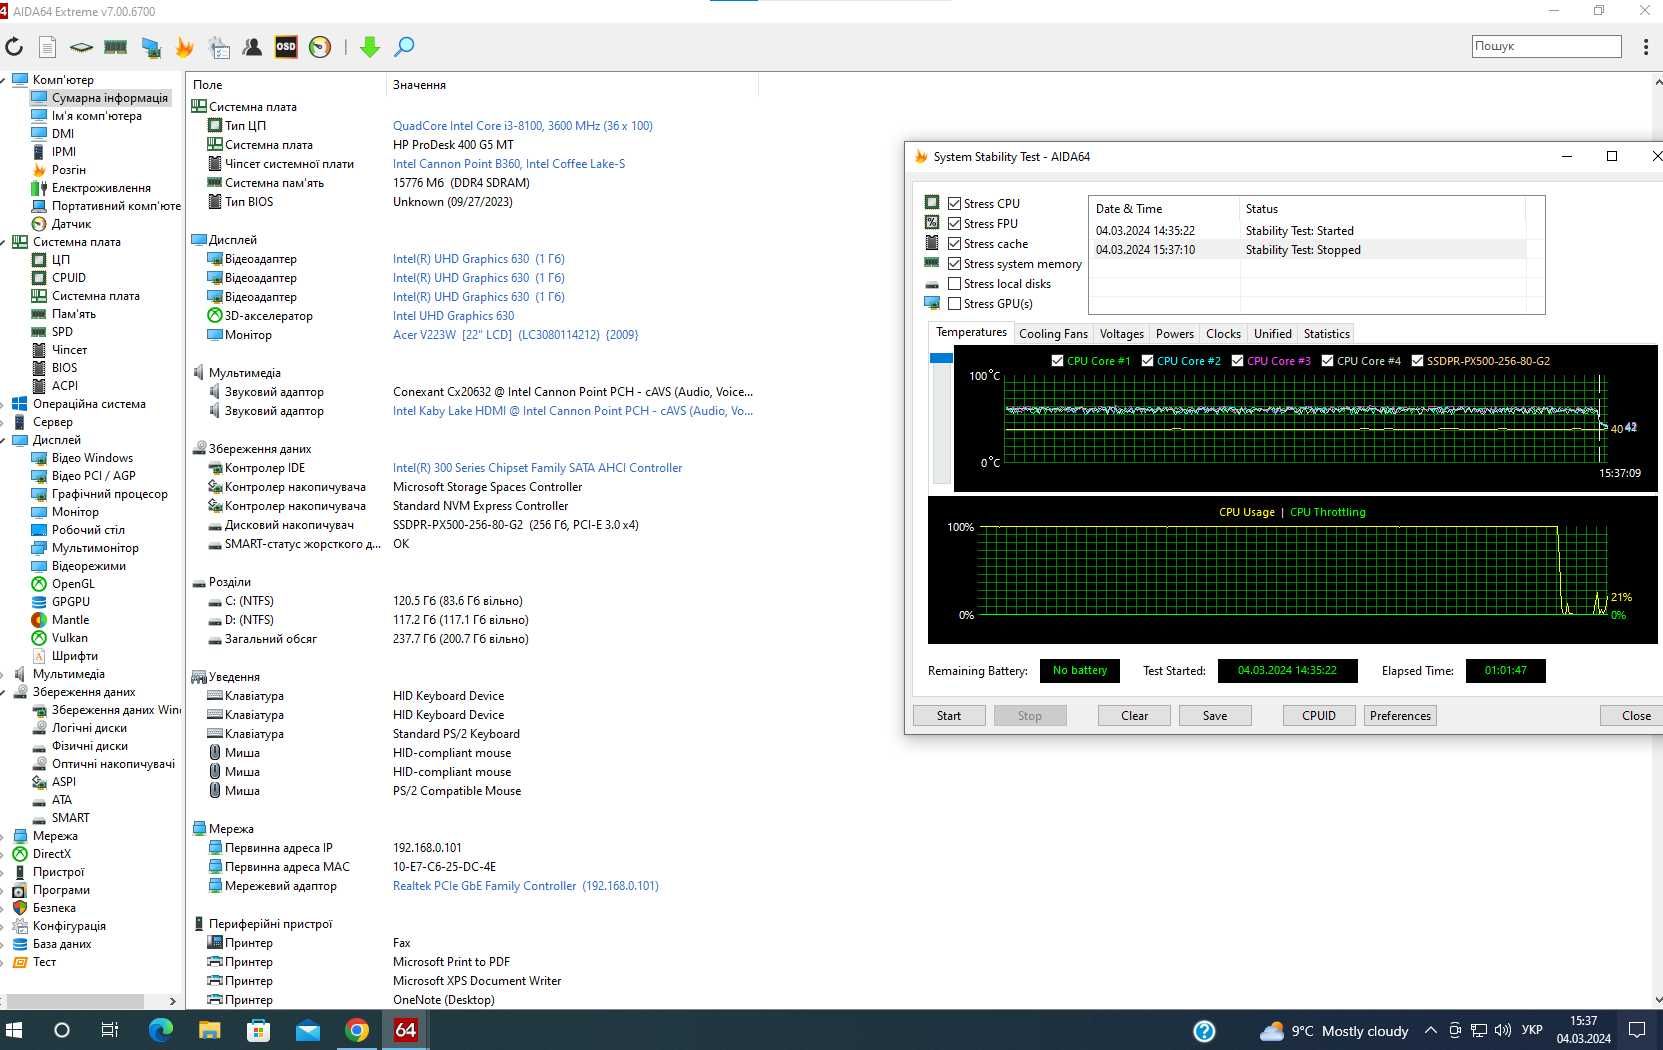Collapse the Дисплей tree node

tap(4, 440)
